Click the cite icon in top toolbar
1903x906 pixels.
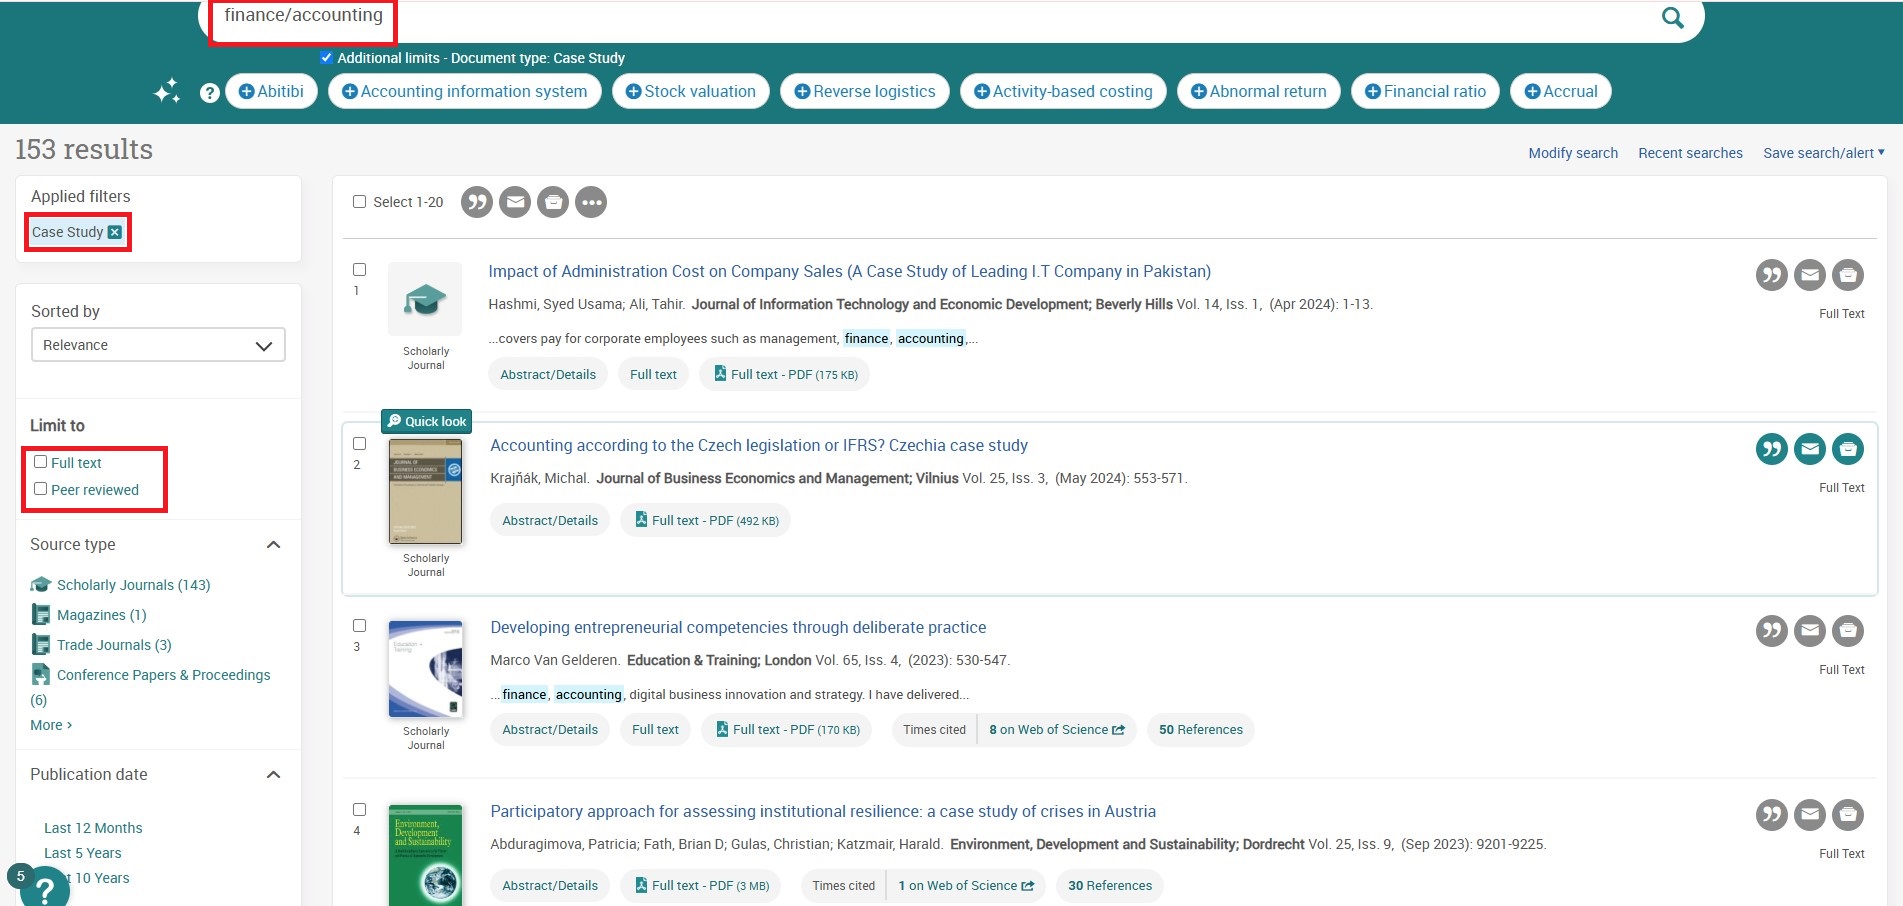pos(477,202)
